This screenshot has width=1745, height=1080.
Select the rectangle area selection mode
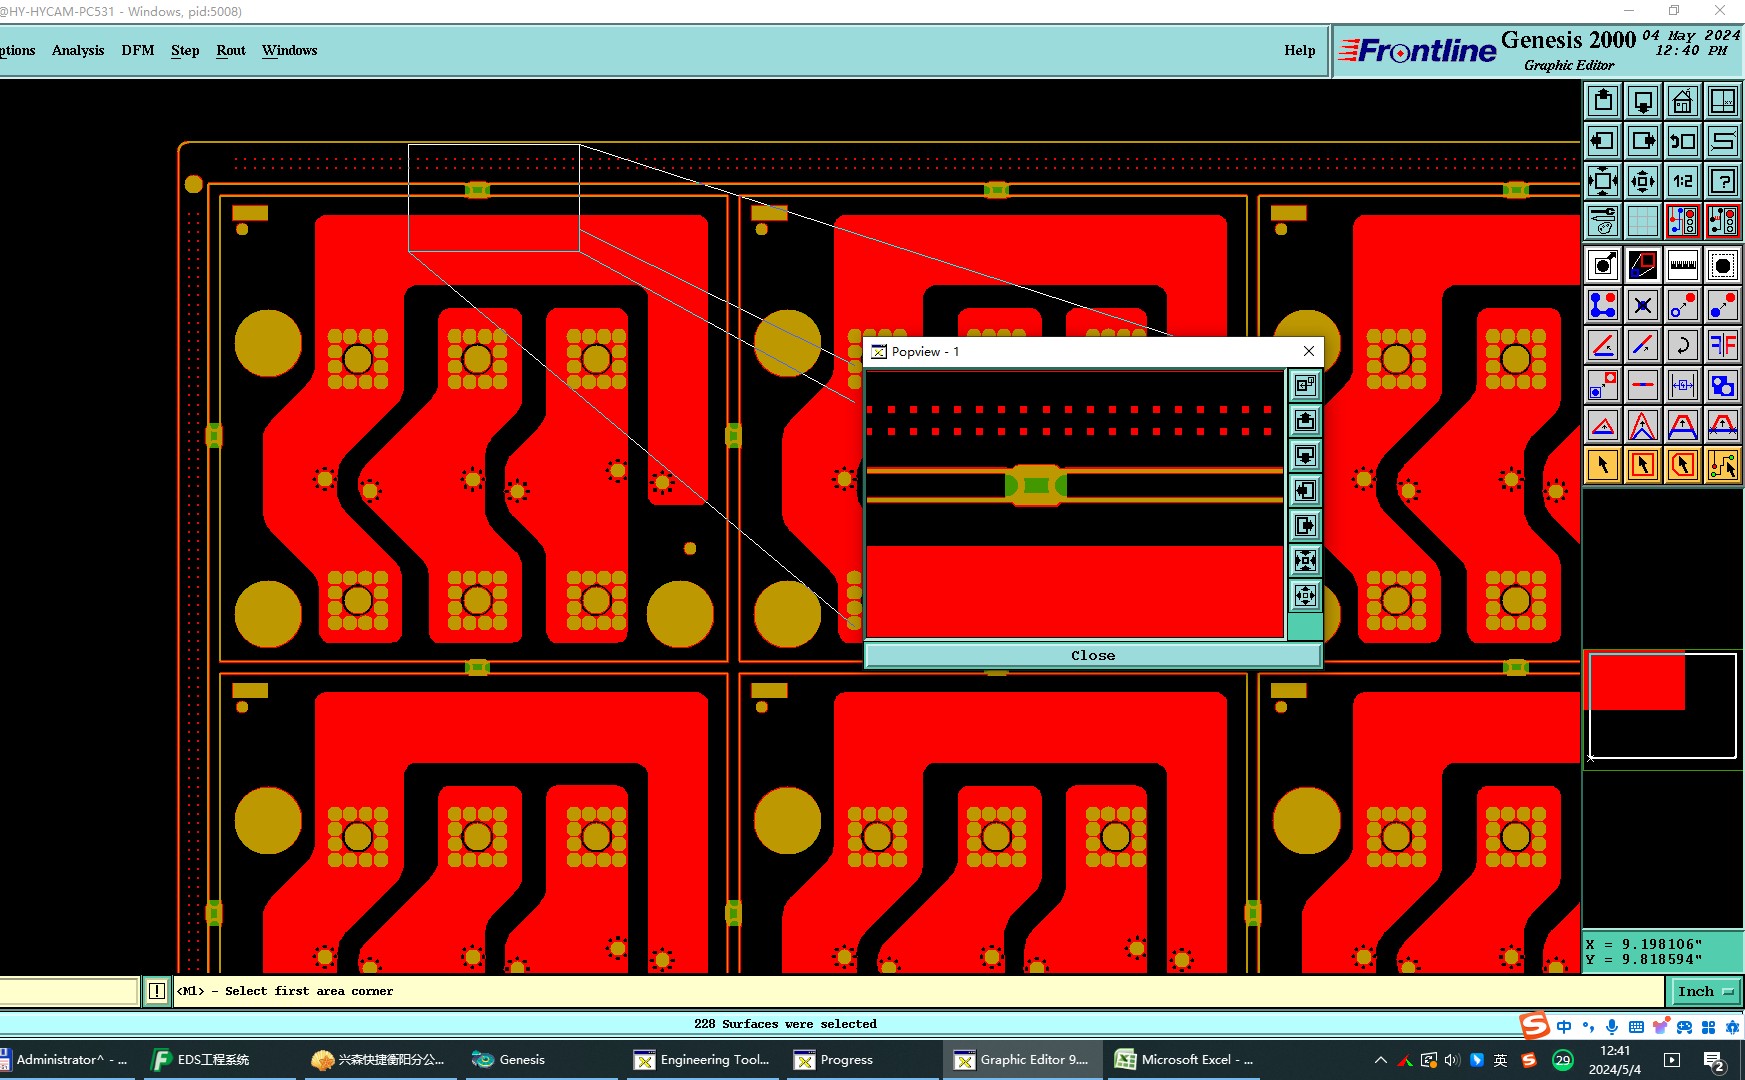1643,465
